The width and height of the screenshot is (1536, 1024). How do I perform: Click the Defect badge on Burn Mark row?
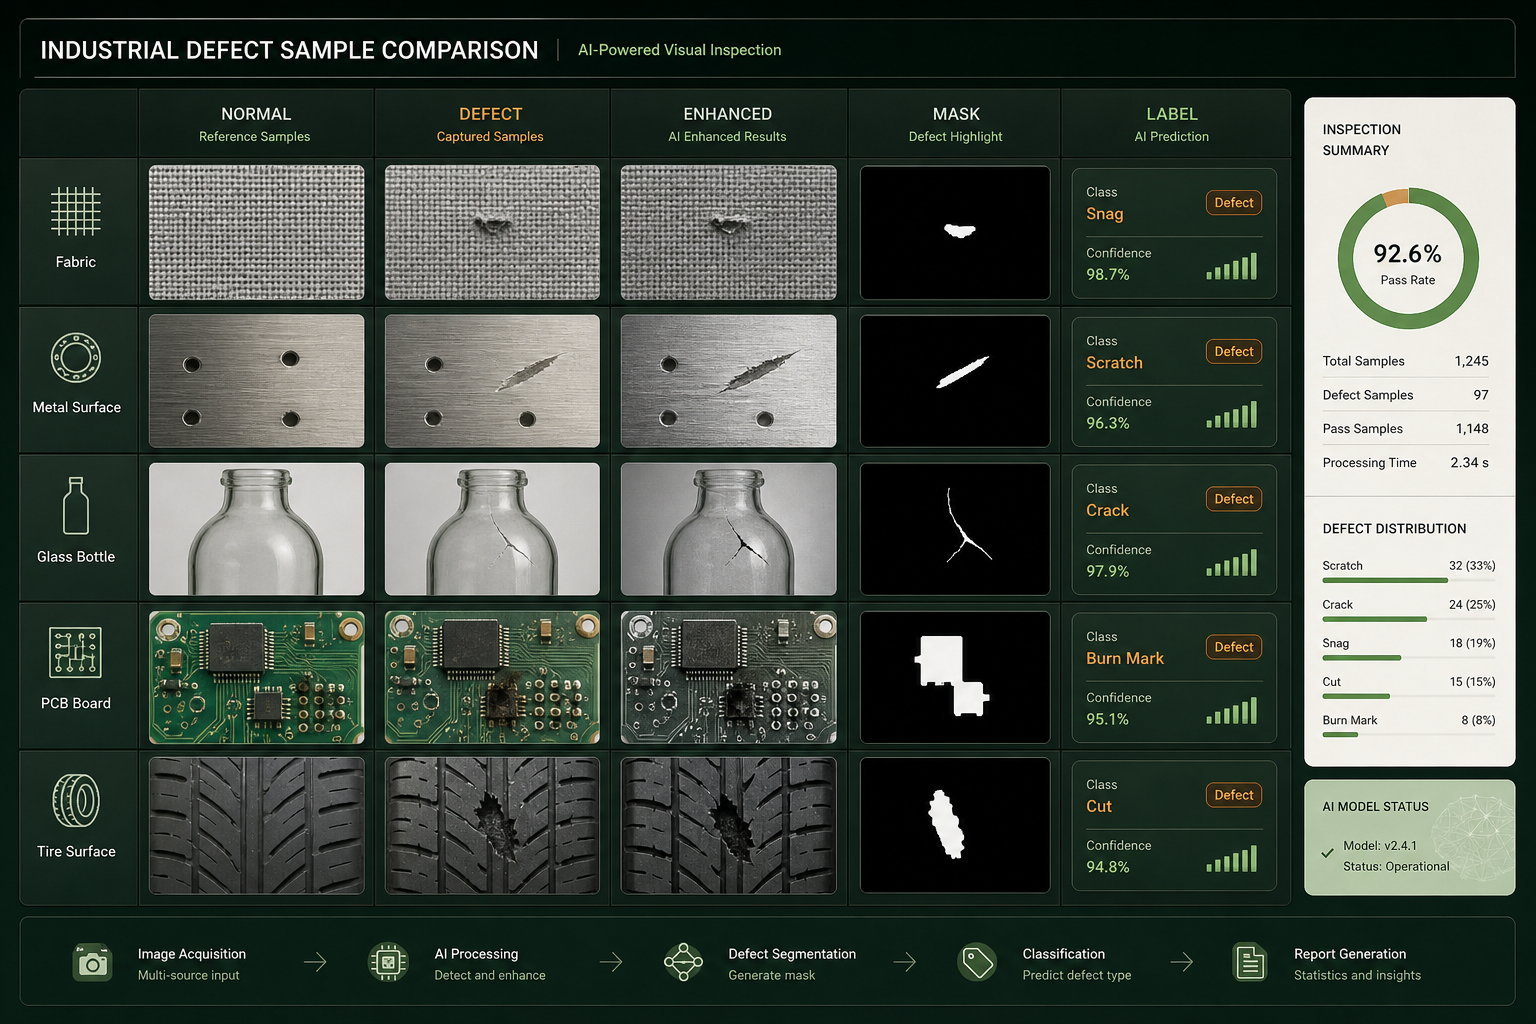coord(1234,647)
